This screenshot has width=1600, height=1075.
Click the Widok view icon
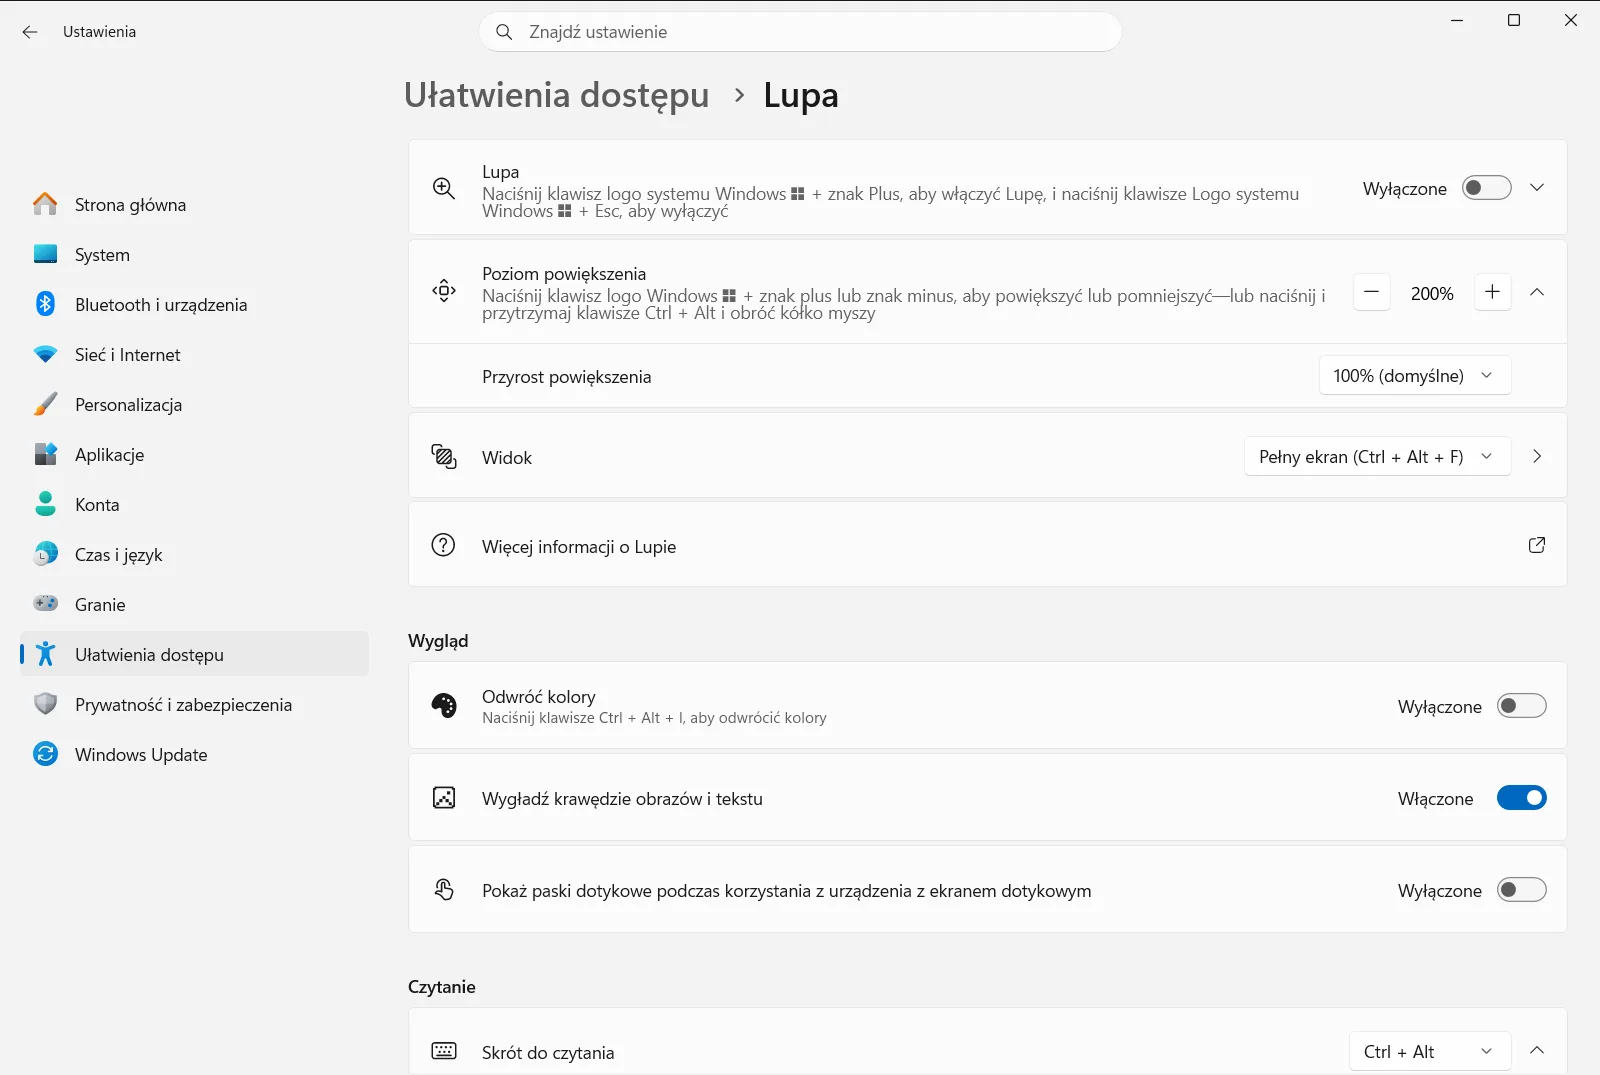point(444,457)
